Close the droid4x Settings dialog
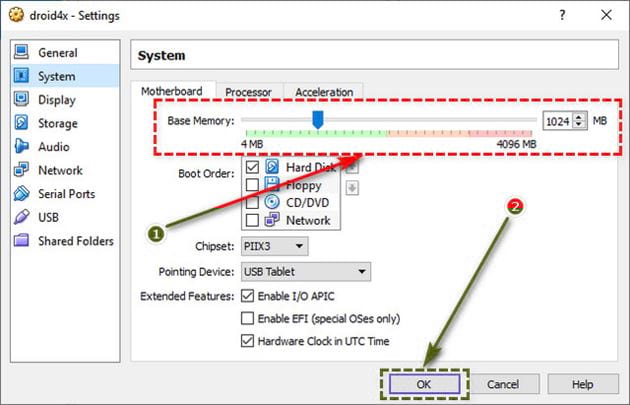Image resolution: width=630 pixels, height=405 pixels. [606, 15]
